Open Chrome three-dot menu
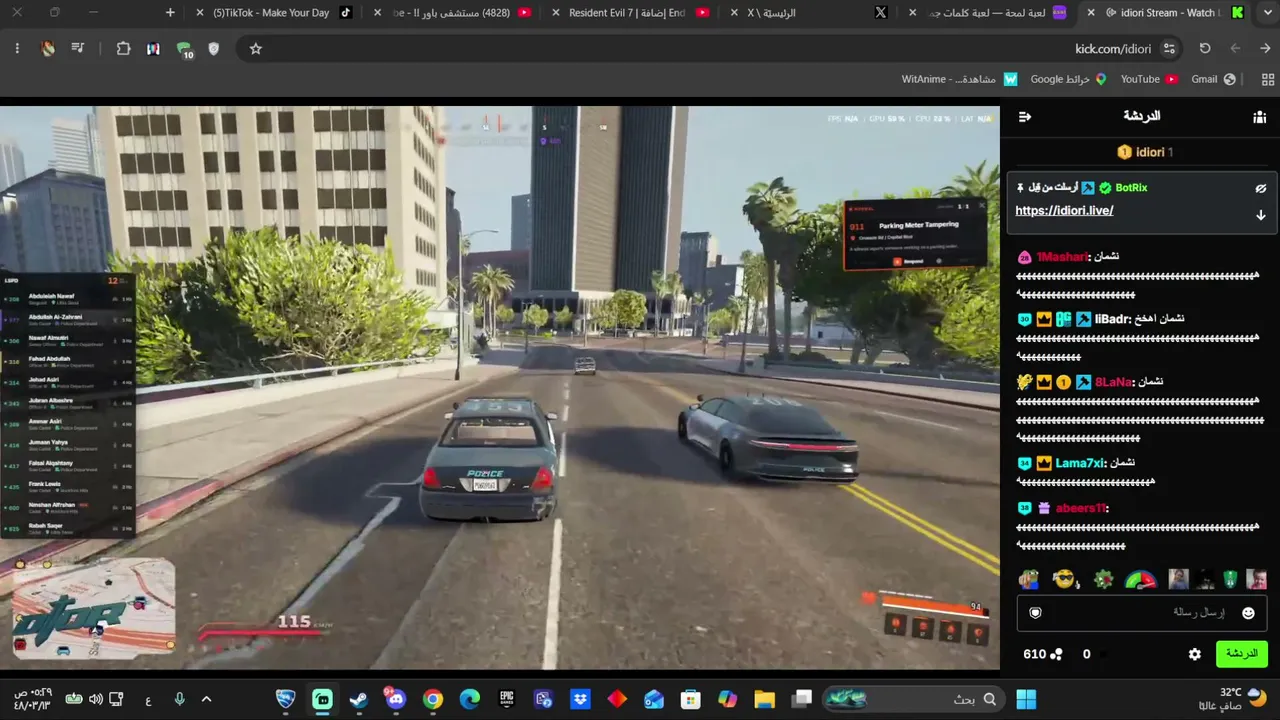1280x720 pixels. (x=17, y=49)
